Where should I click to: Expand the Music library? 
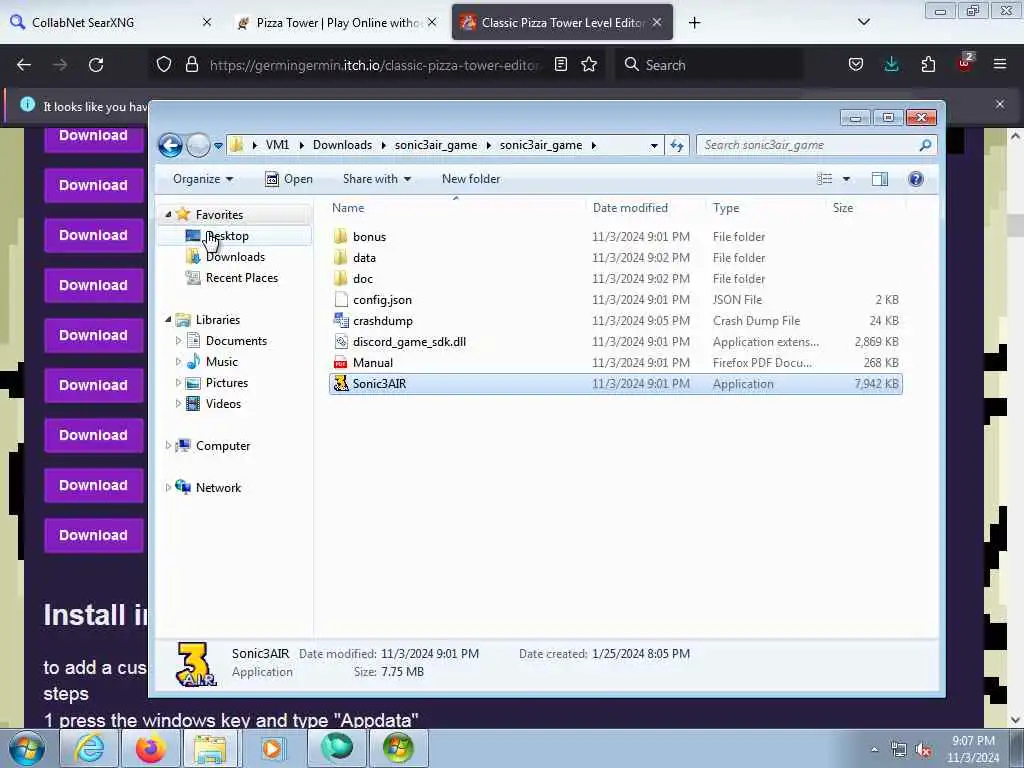178,361
